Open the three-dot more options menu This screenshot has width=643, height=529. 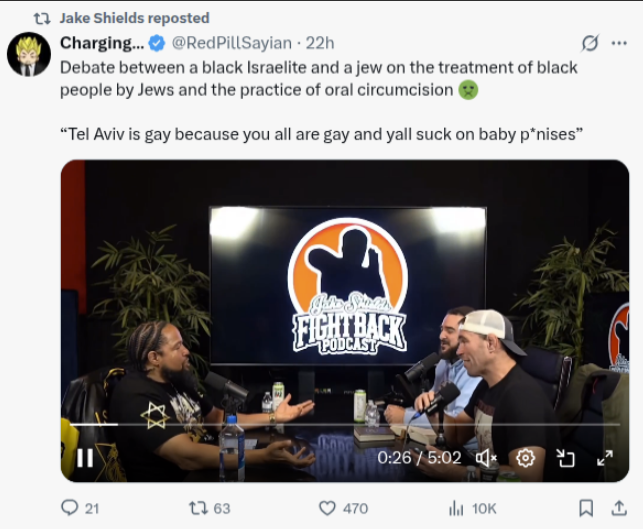(x=619, y=43)
